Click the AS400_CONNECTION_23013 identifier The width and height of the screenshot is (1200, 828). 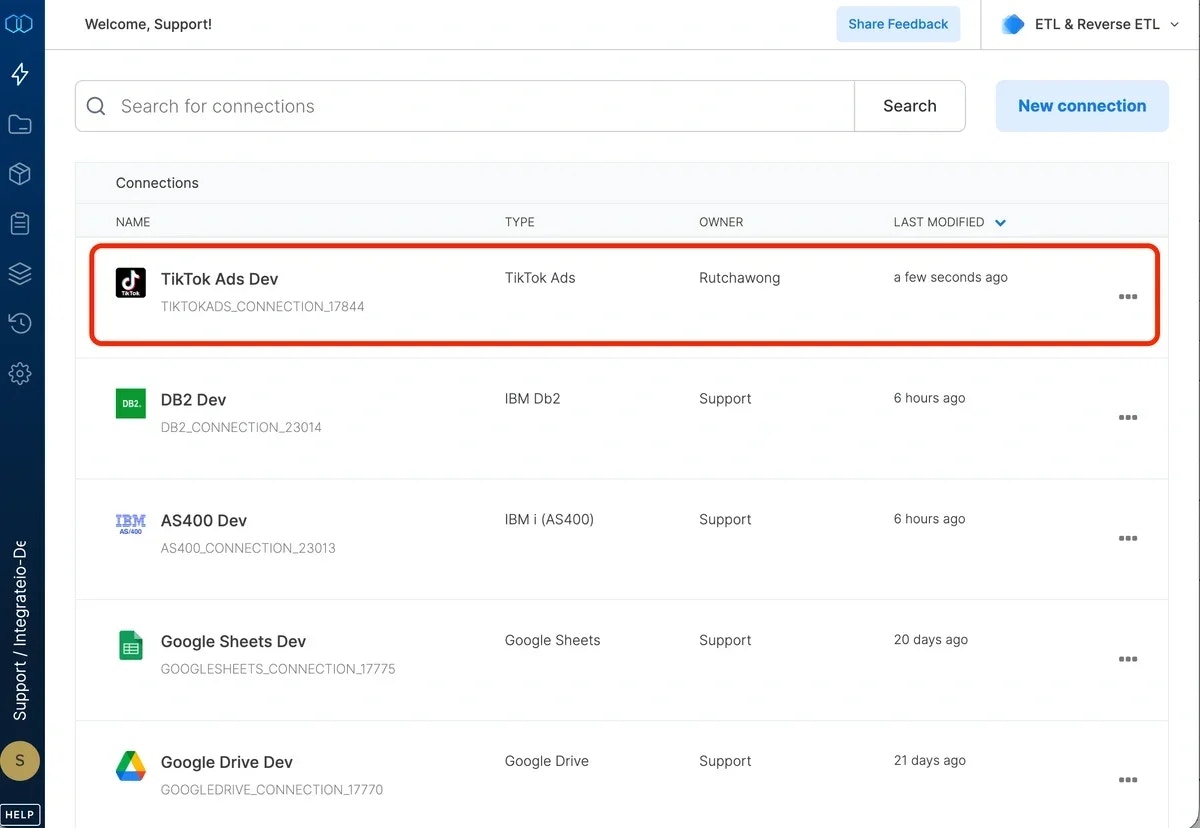click(x=248, y=549)
